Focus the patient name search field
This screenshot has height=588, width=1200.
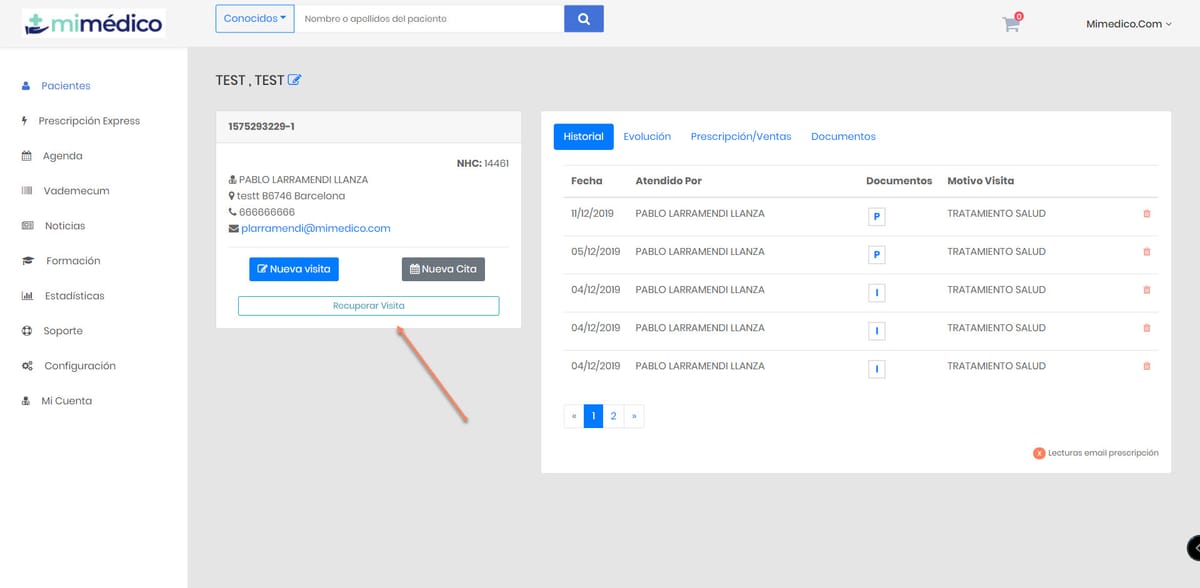click(x=429, y=19)
